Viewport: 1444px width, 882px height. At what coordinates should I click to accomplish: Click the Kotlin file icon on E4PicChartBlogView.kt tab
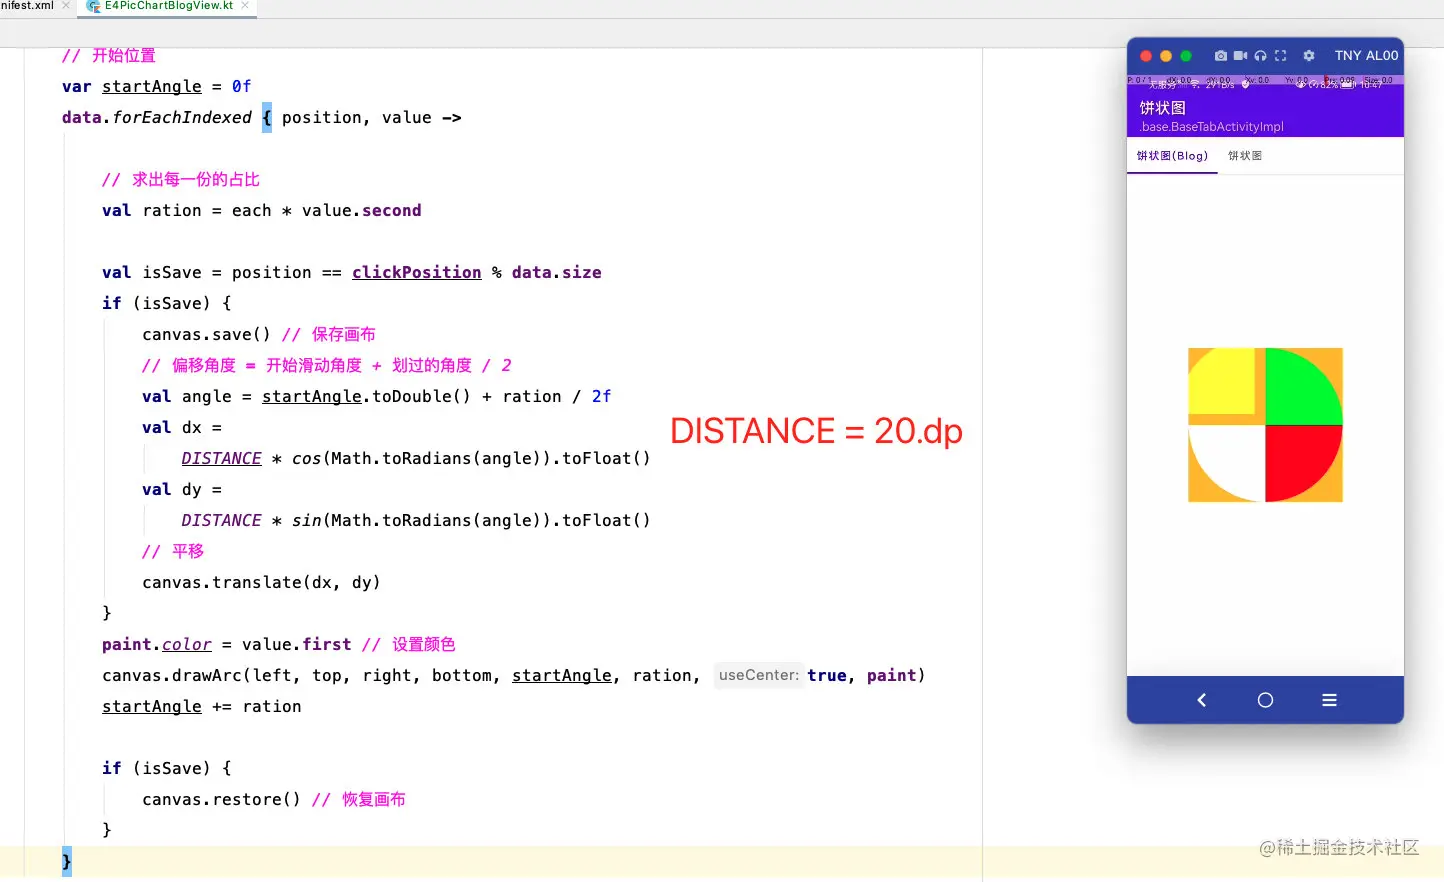point(94,6)
